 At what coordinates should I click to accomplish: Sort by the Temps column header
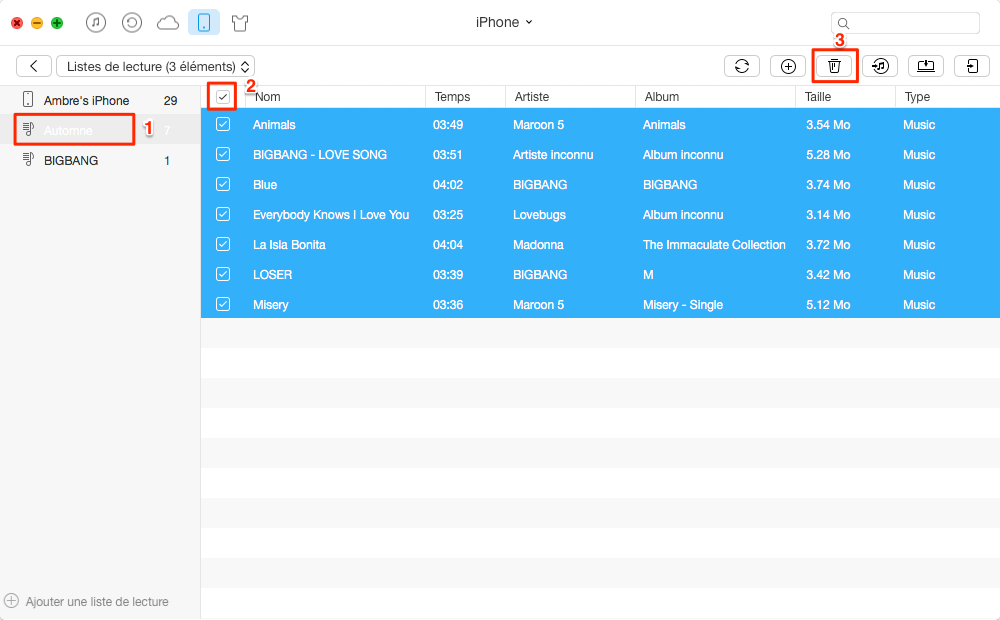(x=466, y=97)
